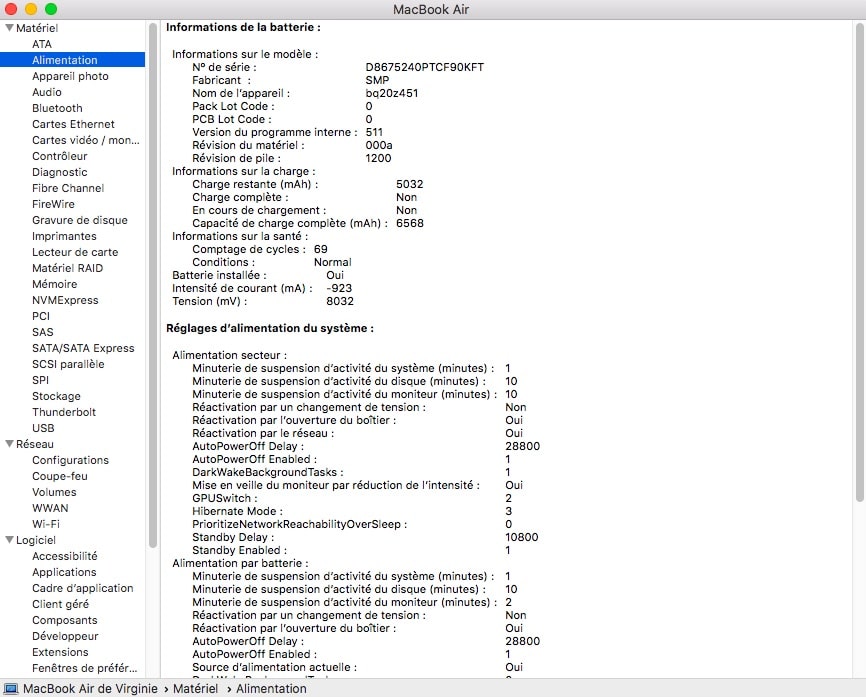
Task: Click the laptop icon in path bar
Action: click(11, 688)
